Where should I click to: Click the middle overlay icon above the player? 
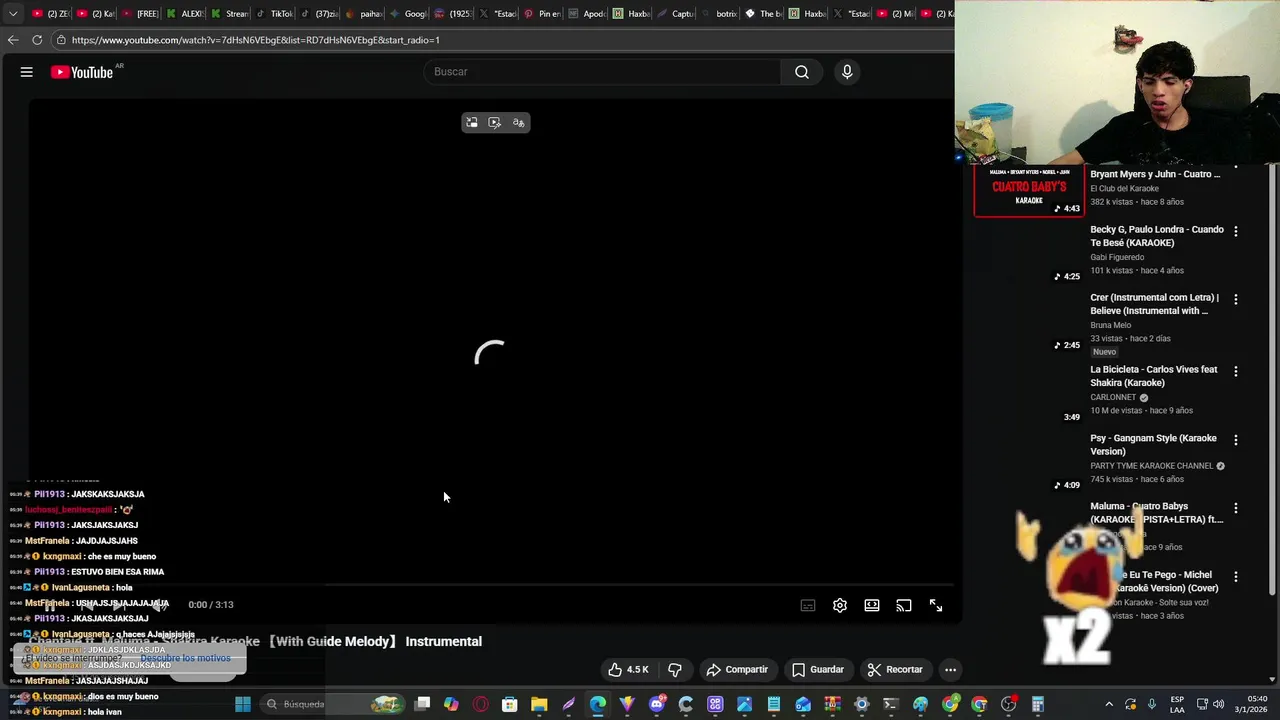click(495, 123)
